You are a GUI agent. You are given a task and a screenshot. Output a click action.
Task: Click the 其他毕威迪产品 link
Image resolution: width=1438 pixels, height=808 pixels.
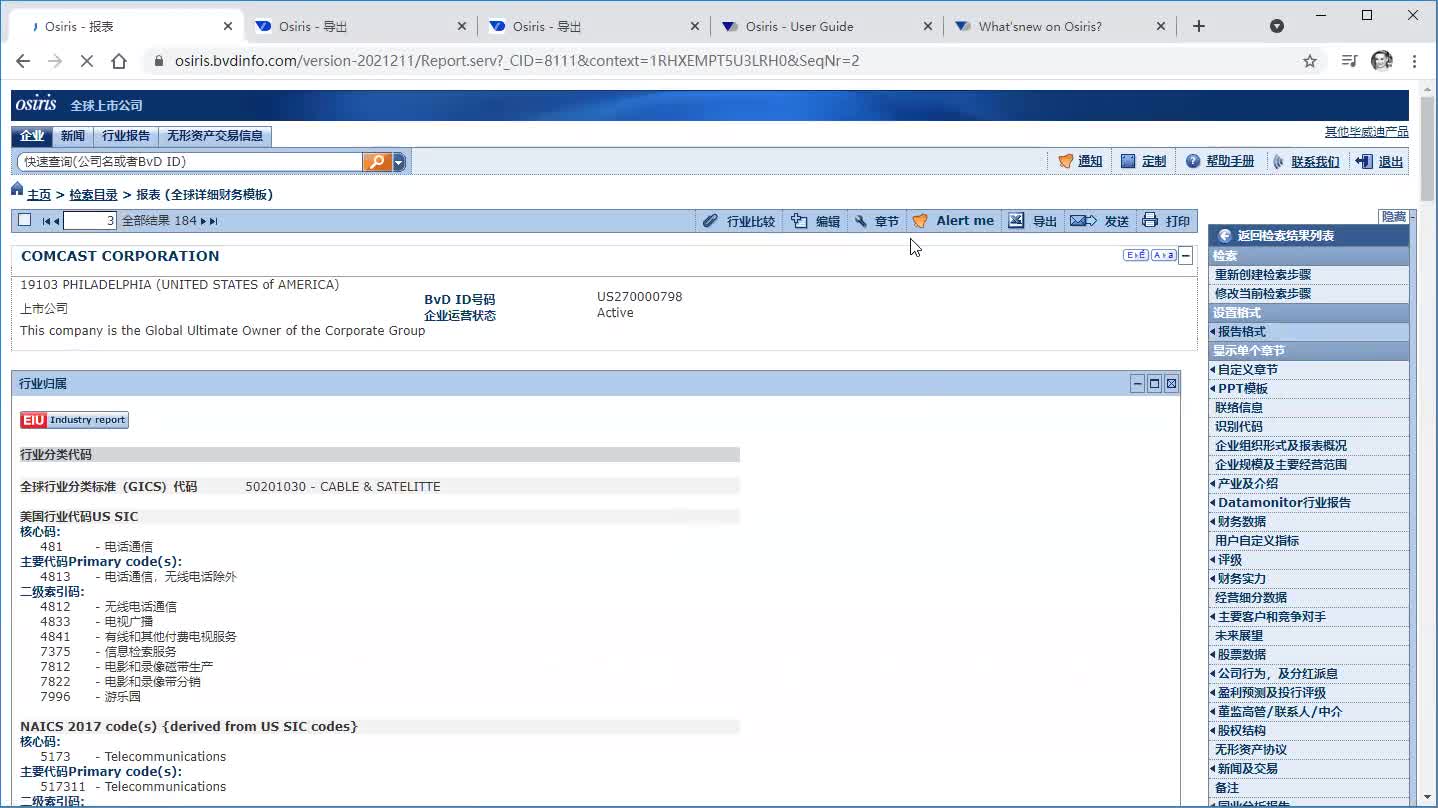pos(1366,132)
